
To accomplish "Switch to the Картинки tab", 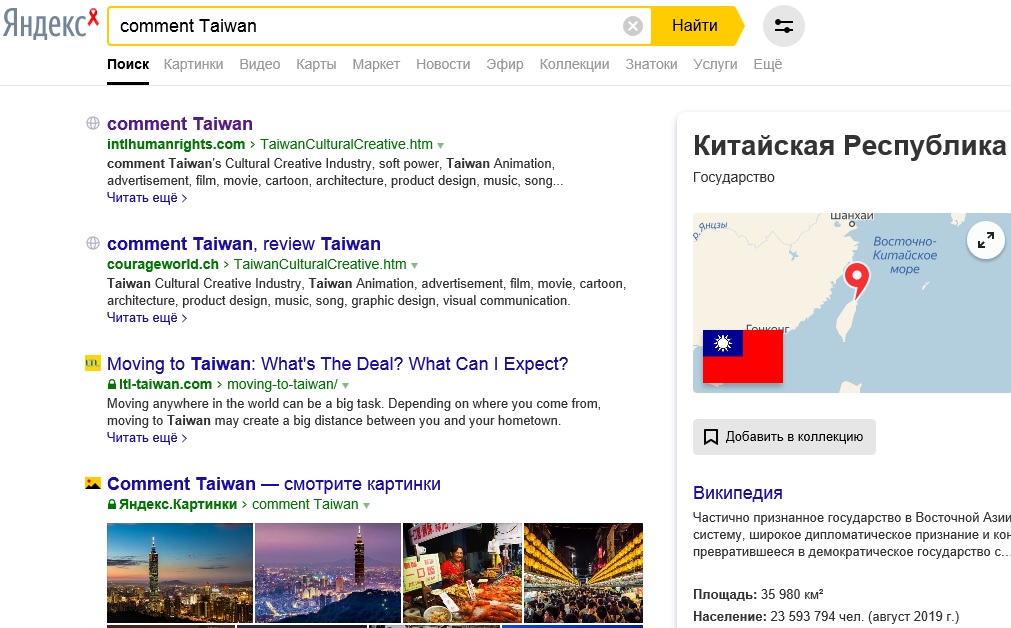I will (193, 64).
